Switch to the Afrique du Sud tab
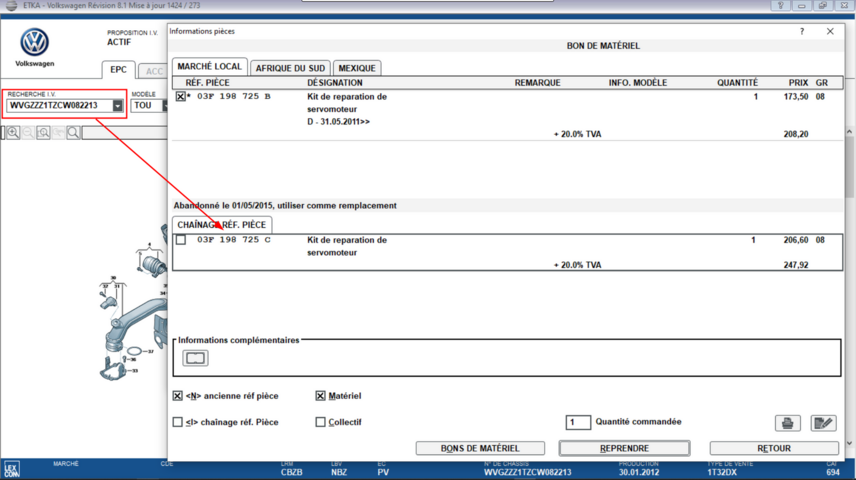The width and height of the screenshot is (856, 480). click(290, 68)
